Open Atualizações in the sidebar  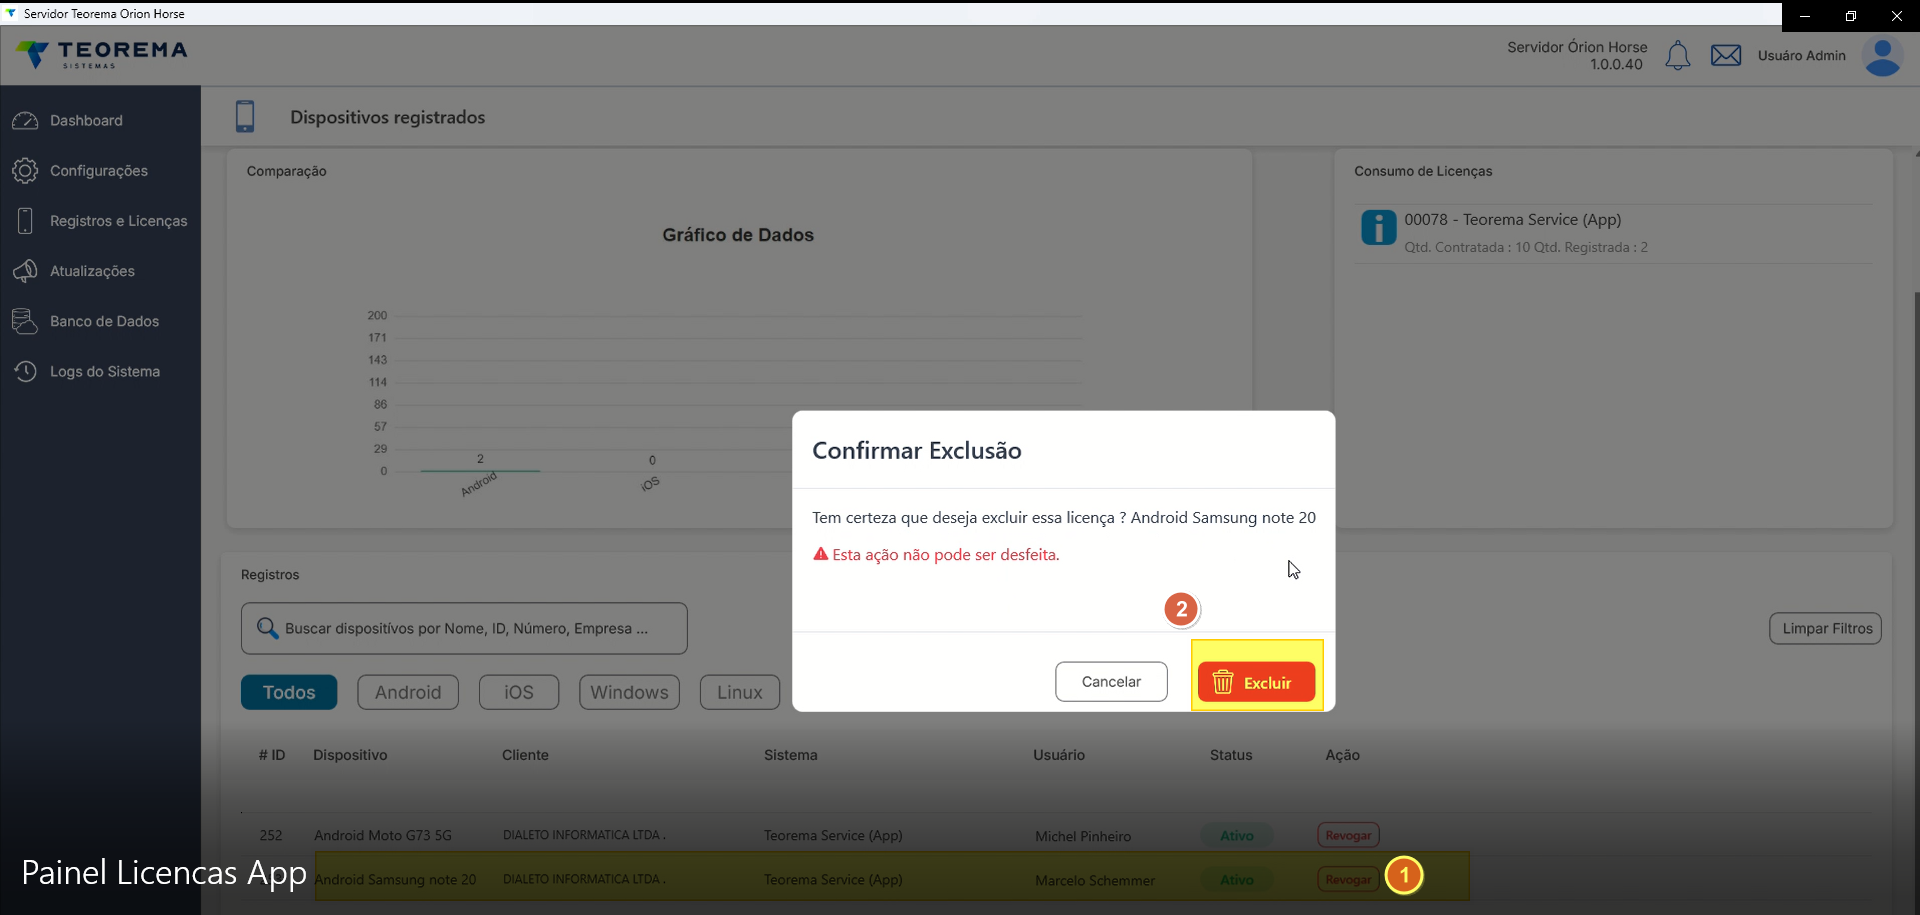pyautogui.click(x=92, y=271)
